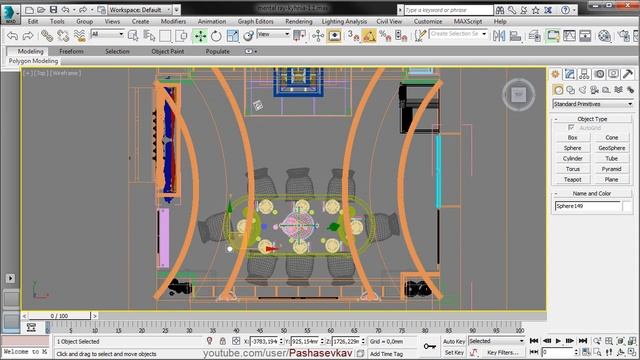Open the Graph Editors menu
Viewport: 640px width, 360px height.
[x=255, y=21]
